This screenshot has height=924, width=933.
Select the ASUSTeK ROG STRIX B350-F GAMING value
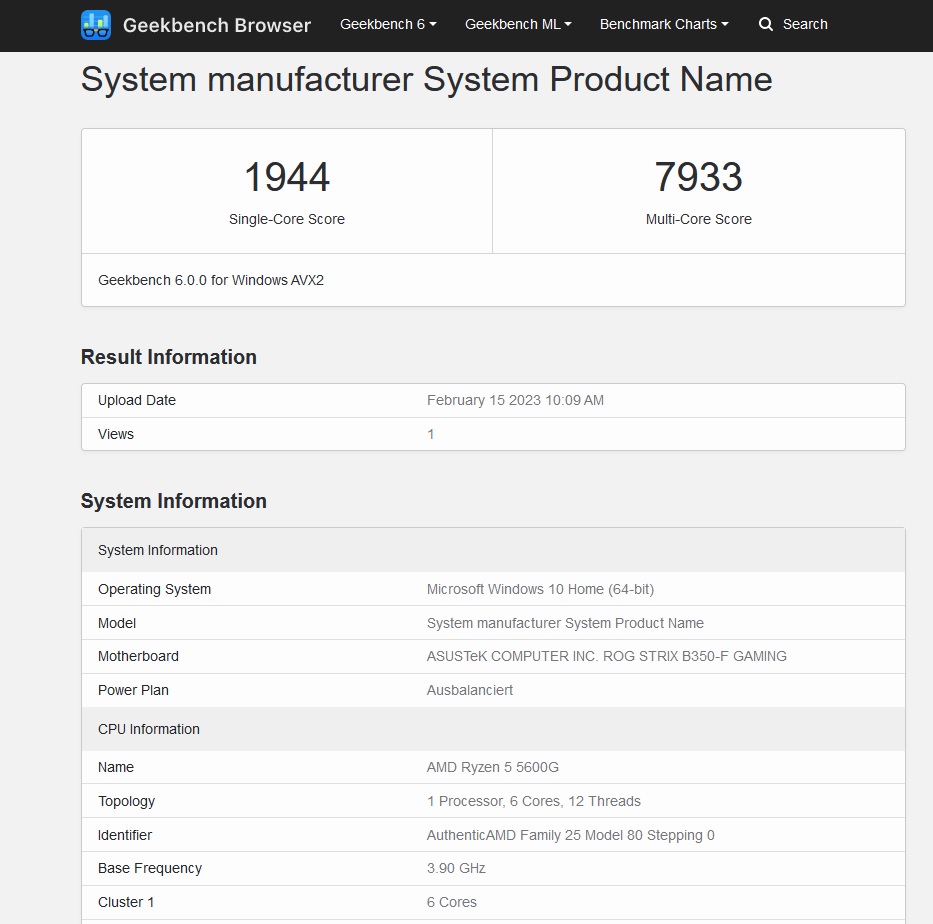pos(607,656)
